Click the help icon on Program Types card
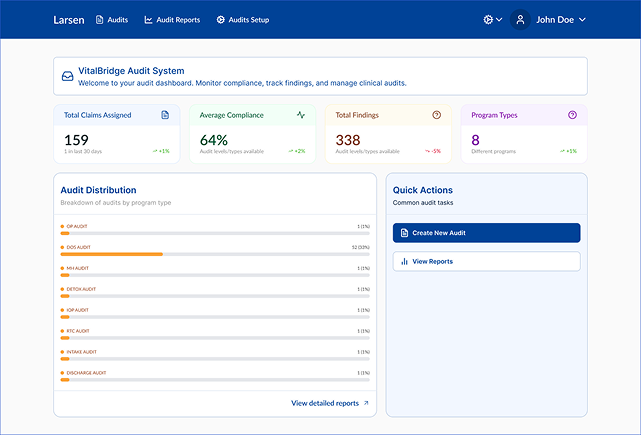 (x=572, y=115)
